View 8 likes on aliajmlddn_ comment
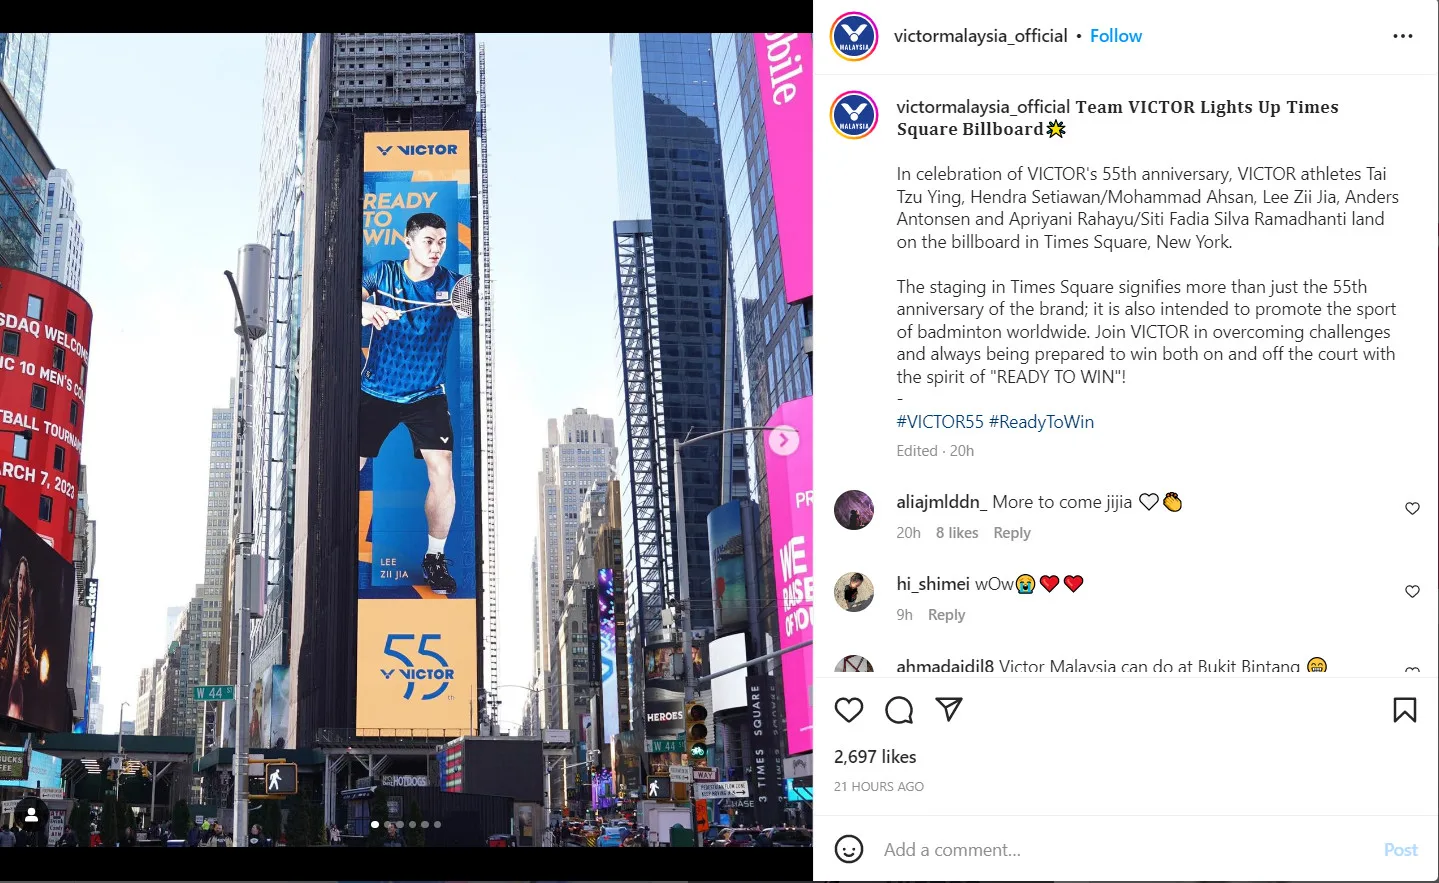Viewport: 1439px width, 883px height. (957, 533)
